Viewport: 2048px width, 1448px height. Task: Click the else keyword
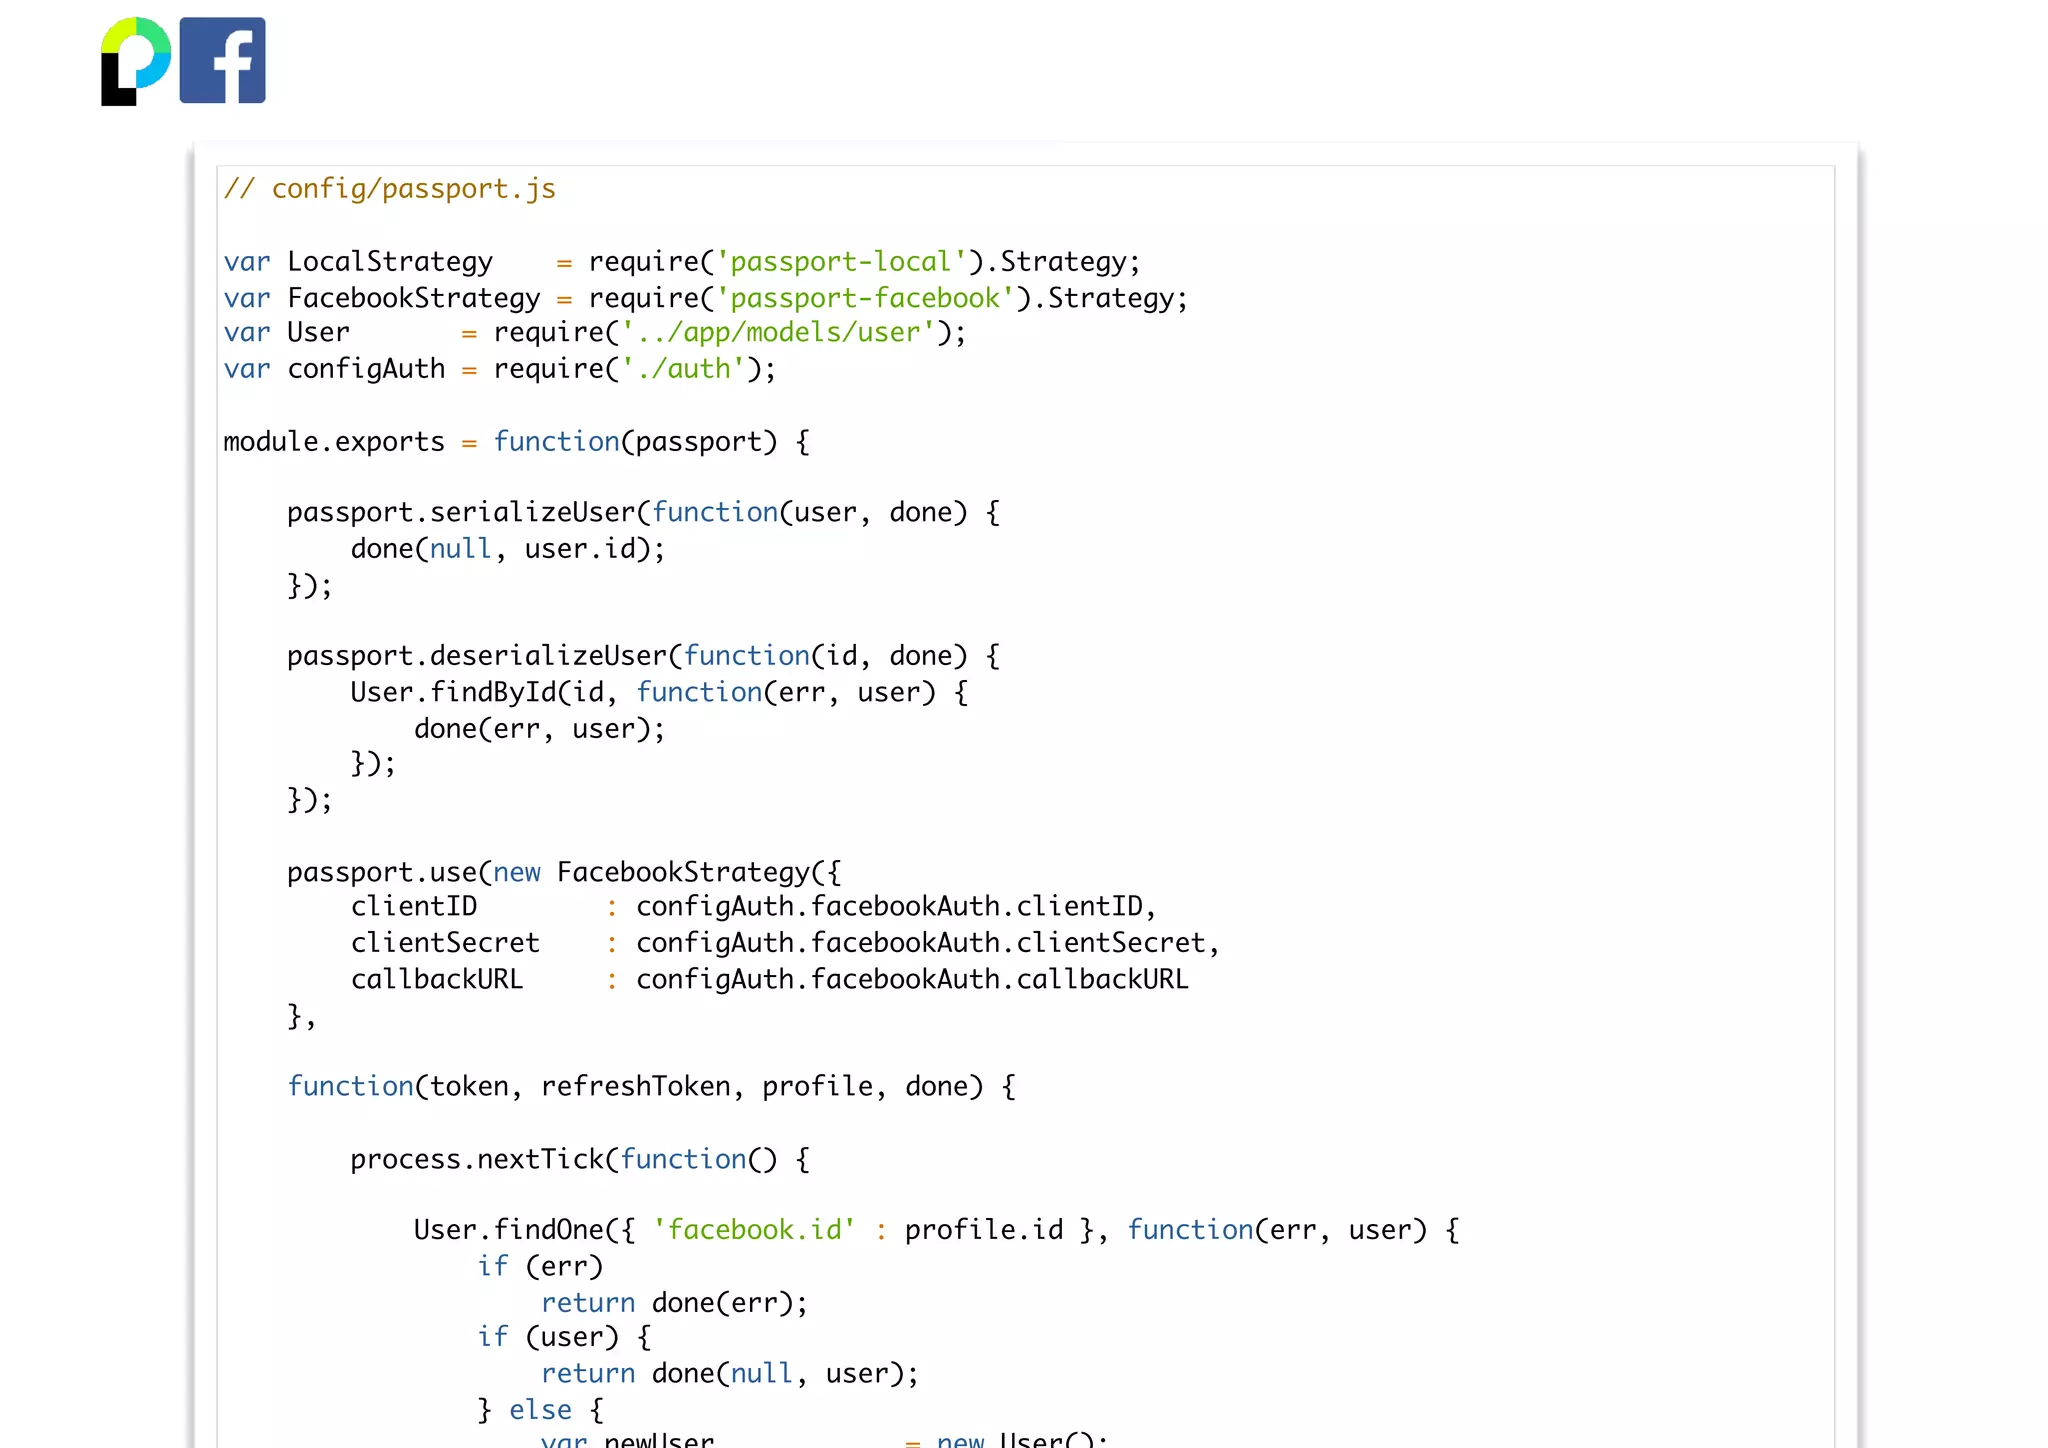(540, 1410)
